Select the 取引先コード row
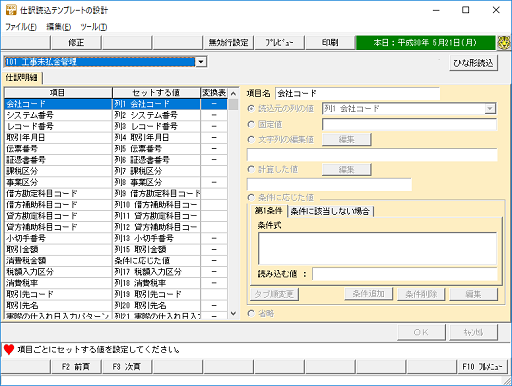Image resolution: width=512 pixels, height=386 pixels. pos(116,294)
